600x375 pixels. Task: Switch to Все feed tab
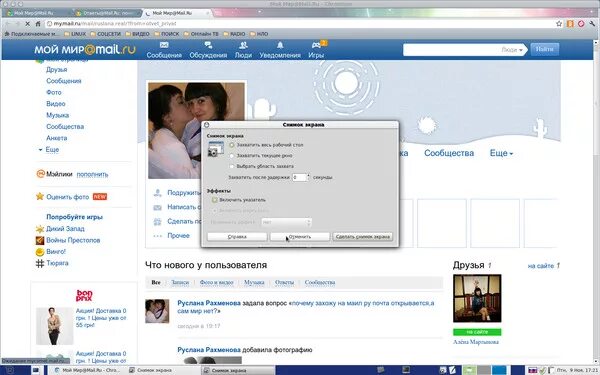pyautogui.click(x=156, y=282)
